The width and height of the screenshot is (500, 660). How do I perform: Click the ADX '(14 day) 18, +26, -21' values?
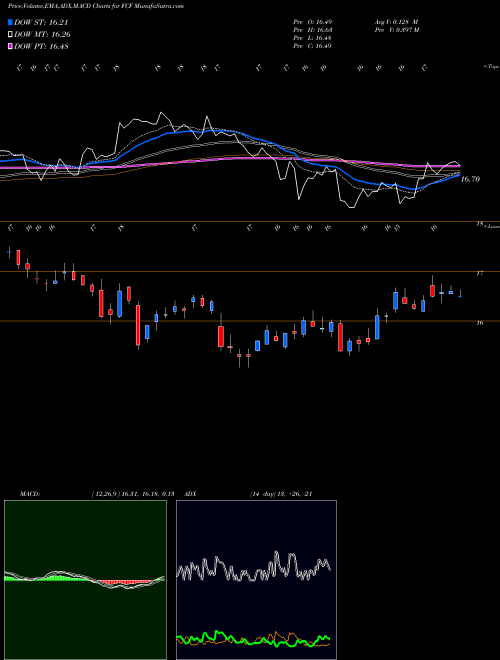click(x=281, y=494)
